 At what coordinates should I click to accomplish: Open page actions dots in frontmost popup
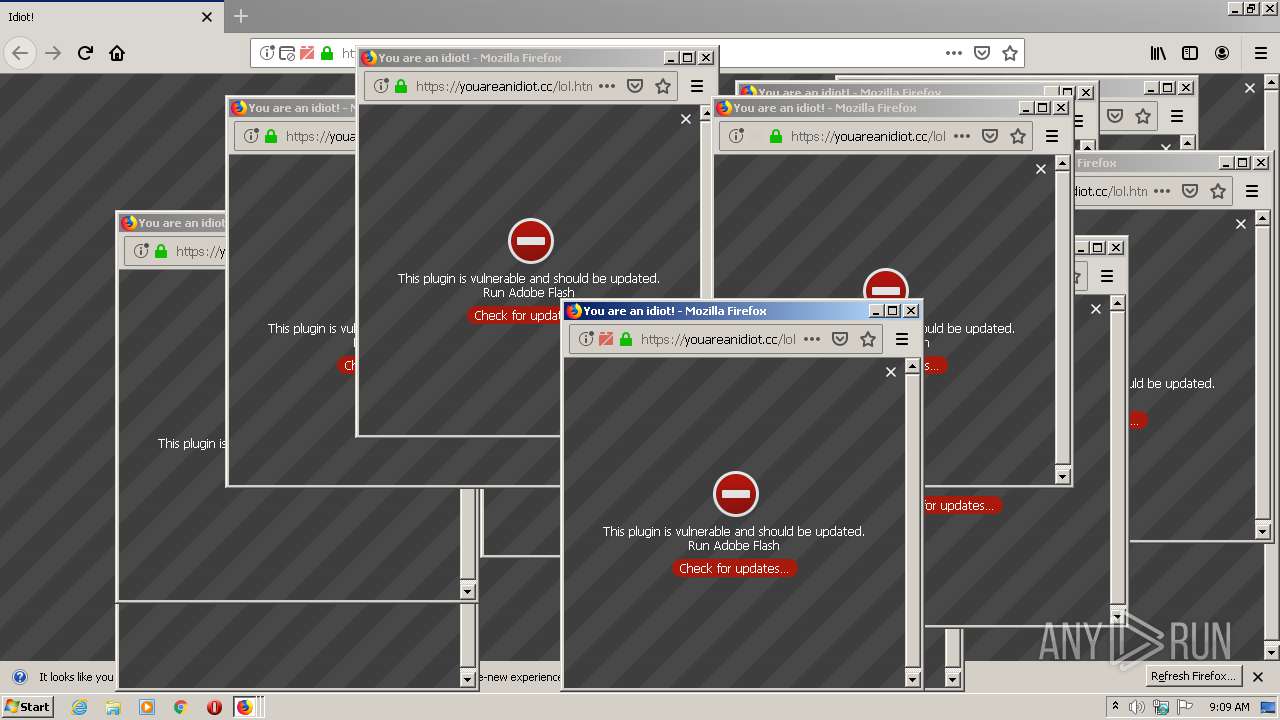point(812,339)
